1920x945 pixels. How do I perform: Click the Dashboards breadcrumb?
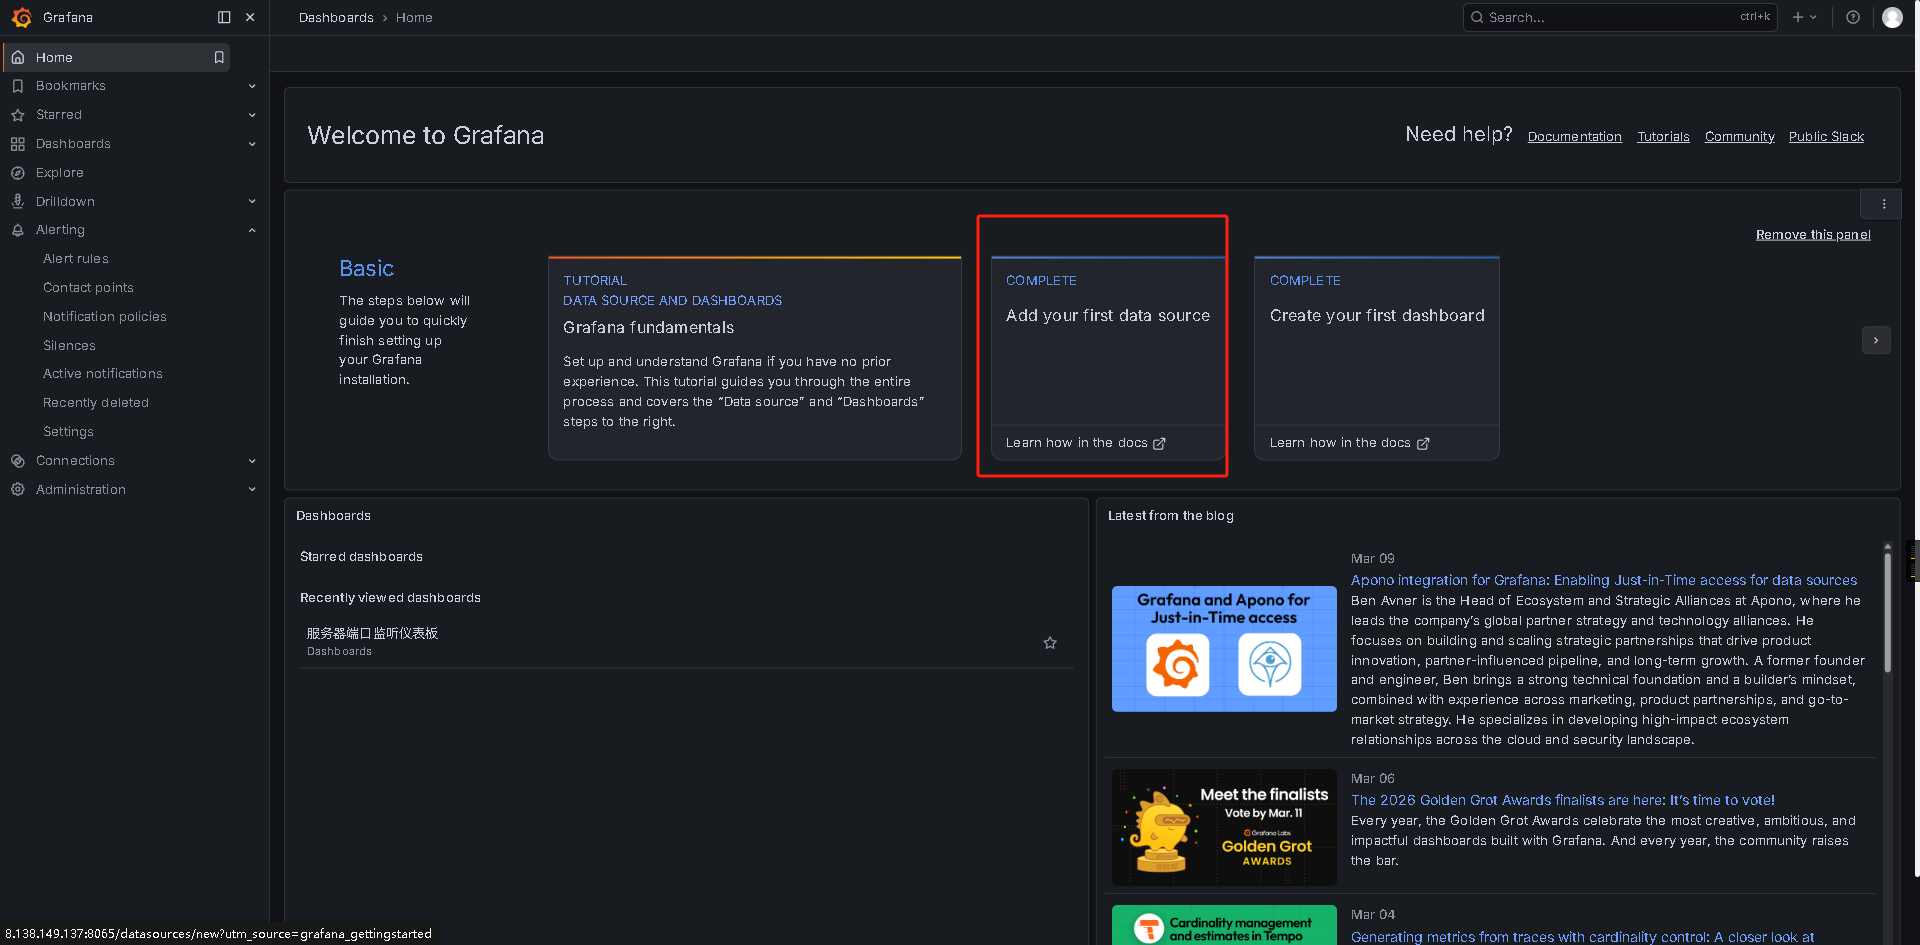pyautogui.click(x=336, y=18)
